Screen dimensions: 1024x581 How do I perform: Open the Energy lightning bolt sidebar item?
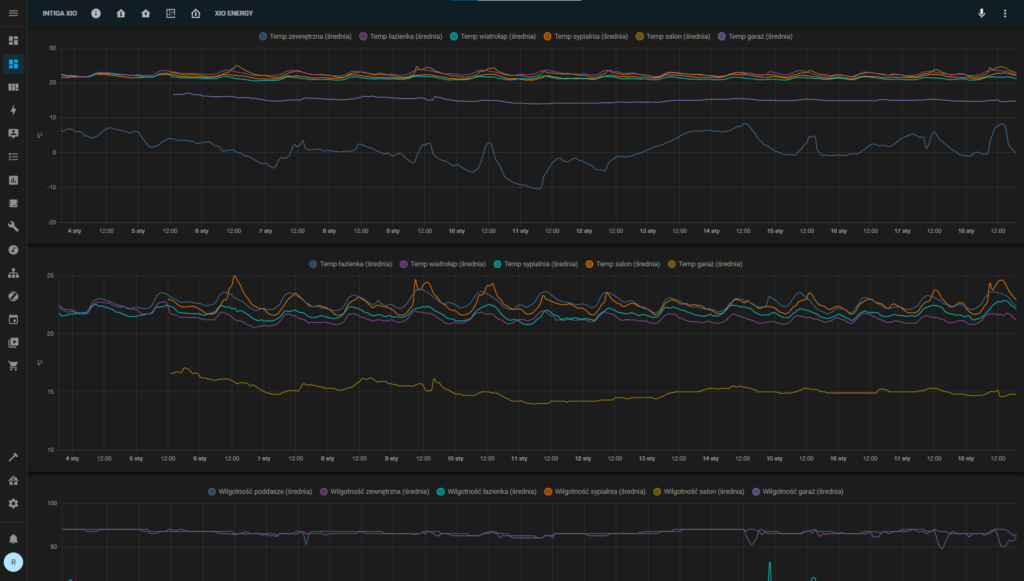point(13,111)
